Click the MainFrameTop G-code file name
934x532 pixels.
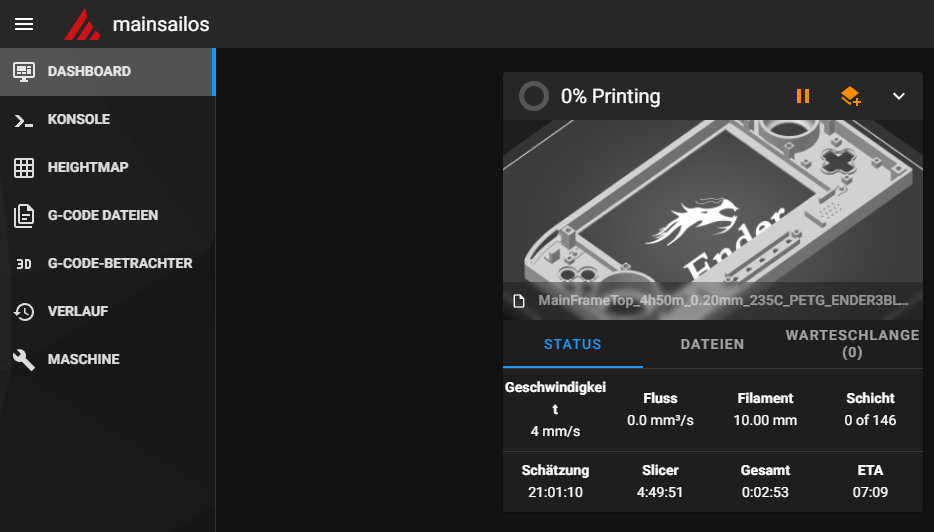click(723, 300)
